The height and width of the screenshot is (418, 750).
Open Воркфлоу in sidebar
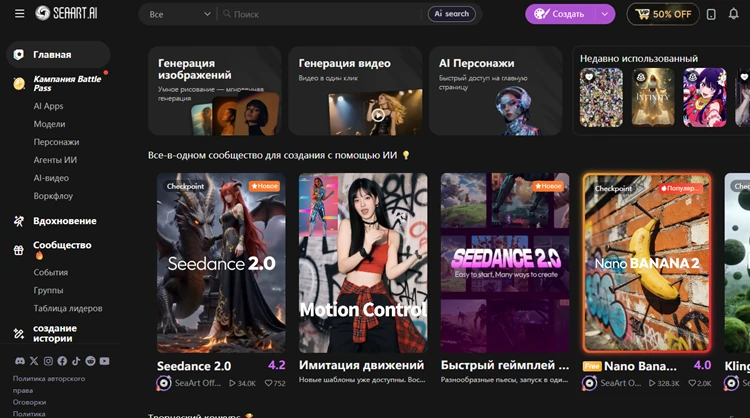(53, 196)
